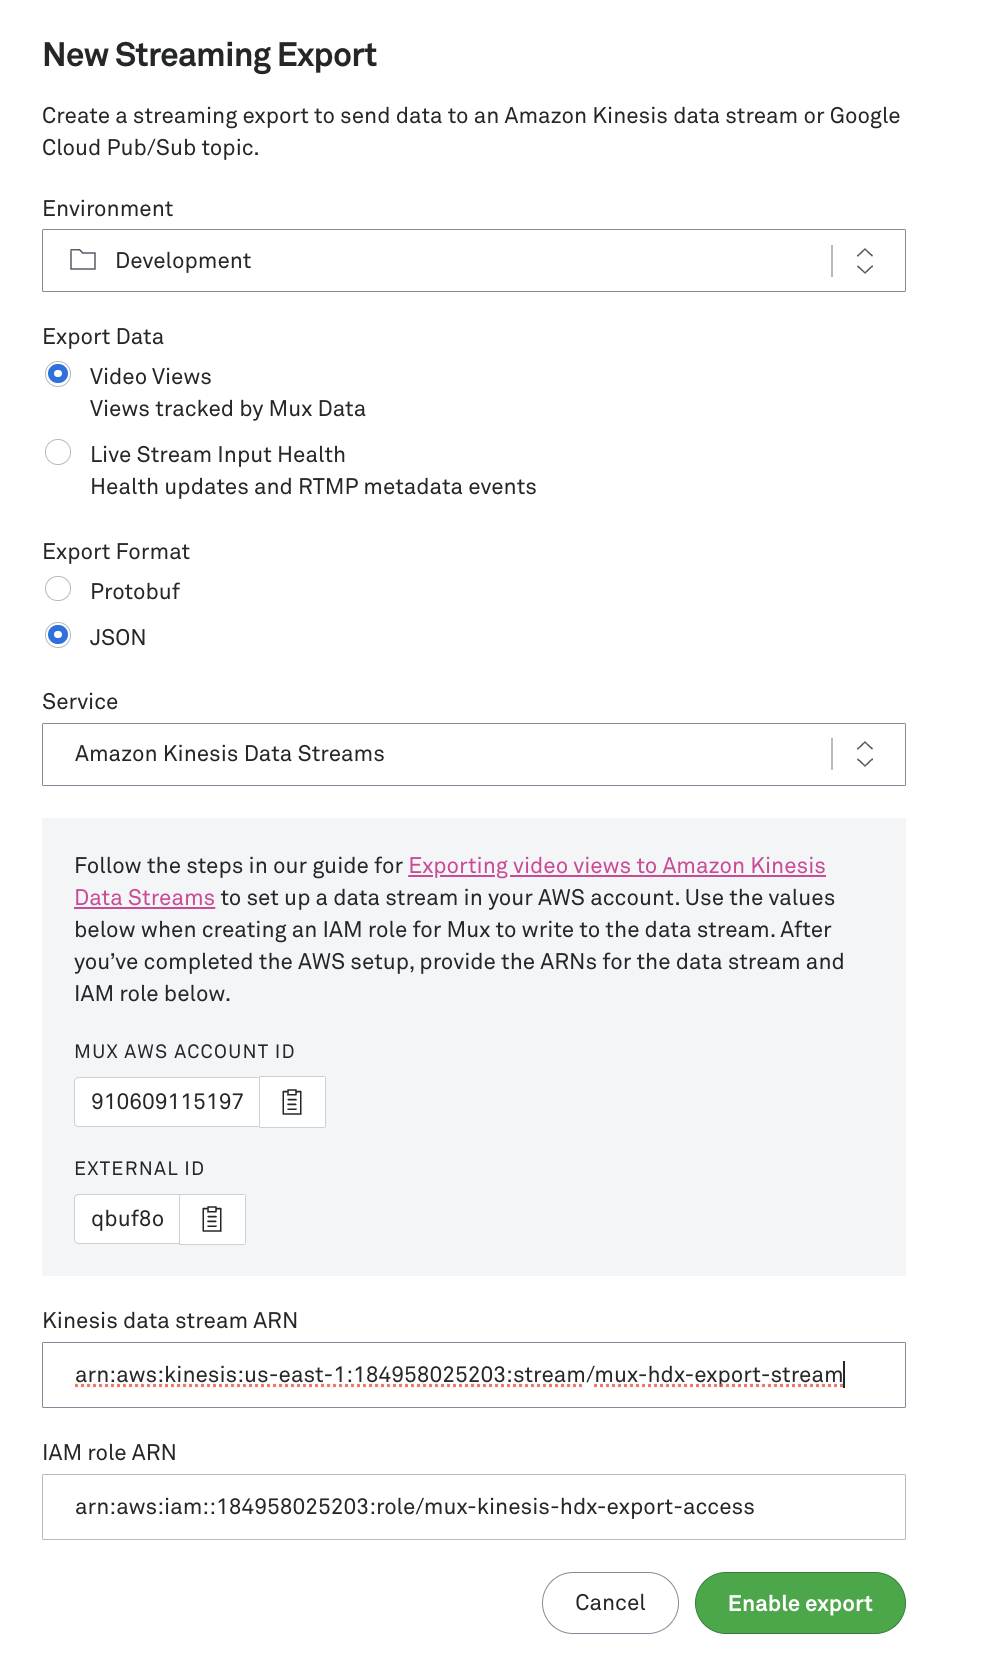Open the Environment dropdown
The width and height of the screenshot is (1002, 1680).
click(x=474, y=260)
